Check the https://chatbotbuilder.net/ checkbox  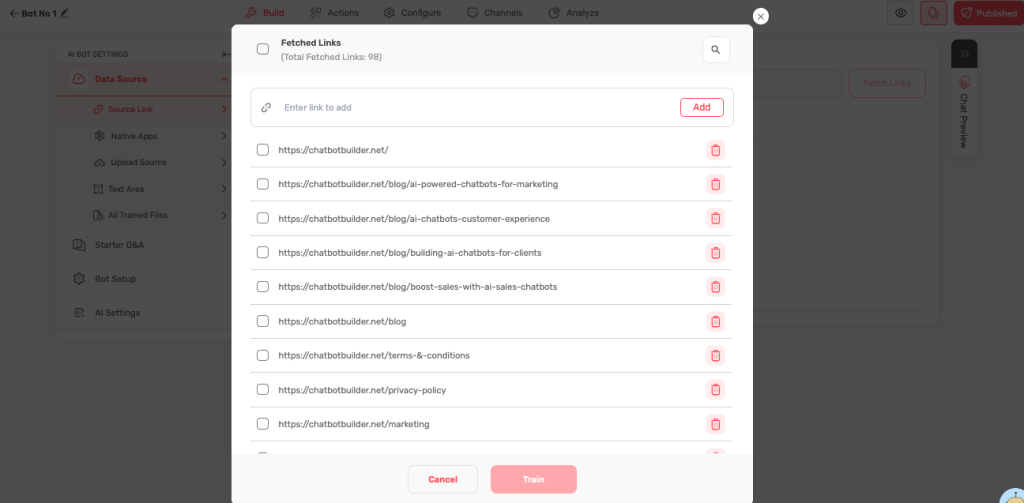tap(263, 150)
